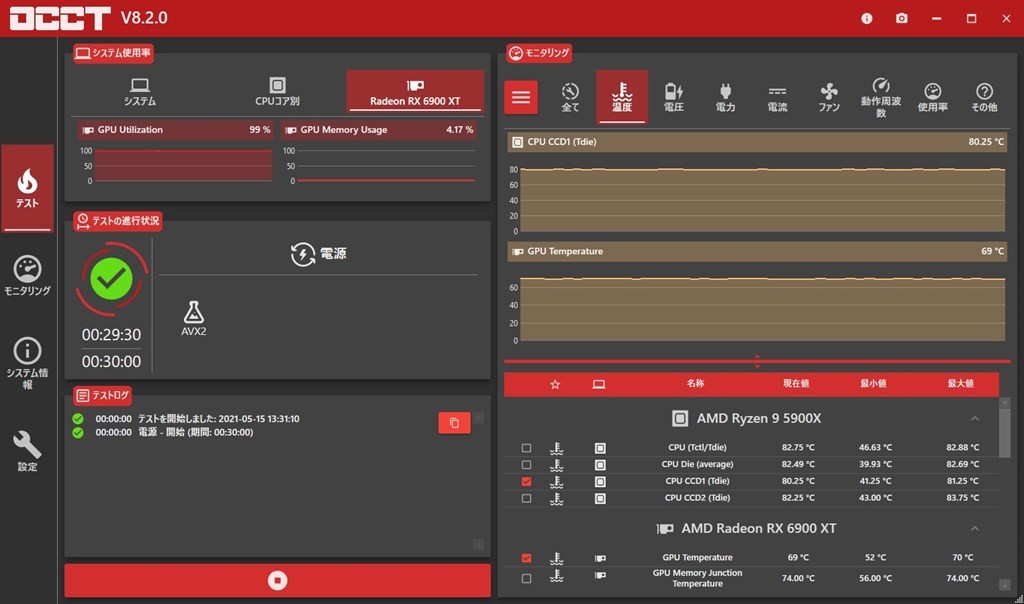Open the red hamburger menu in monitoring
1024x604 pixels.
521,97
